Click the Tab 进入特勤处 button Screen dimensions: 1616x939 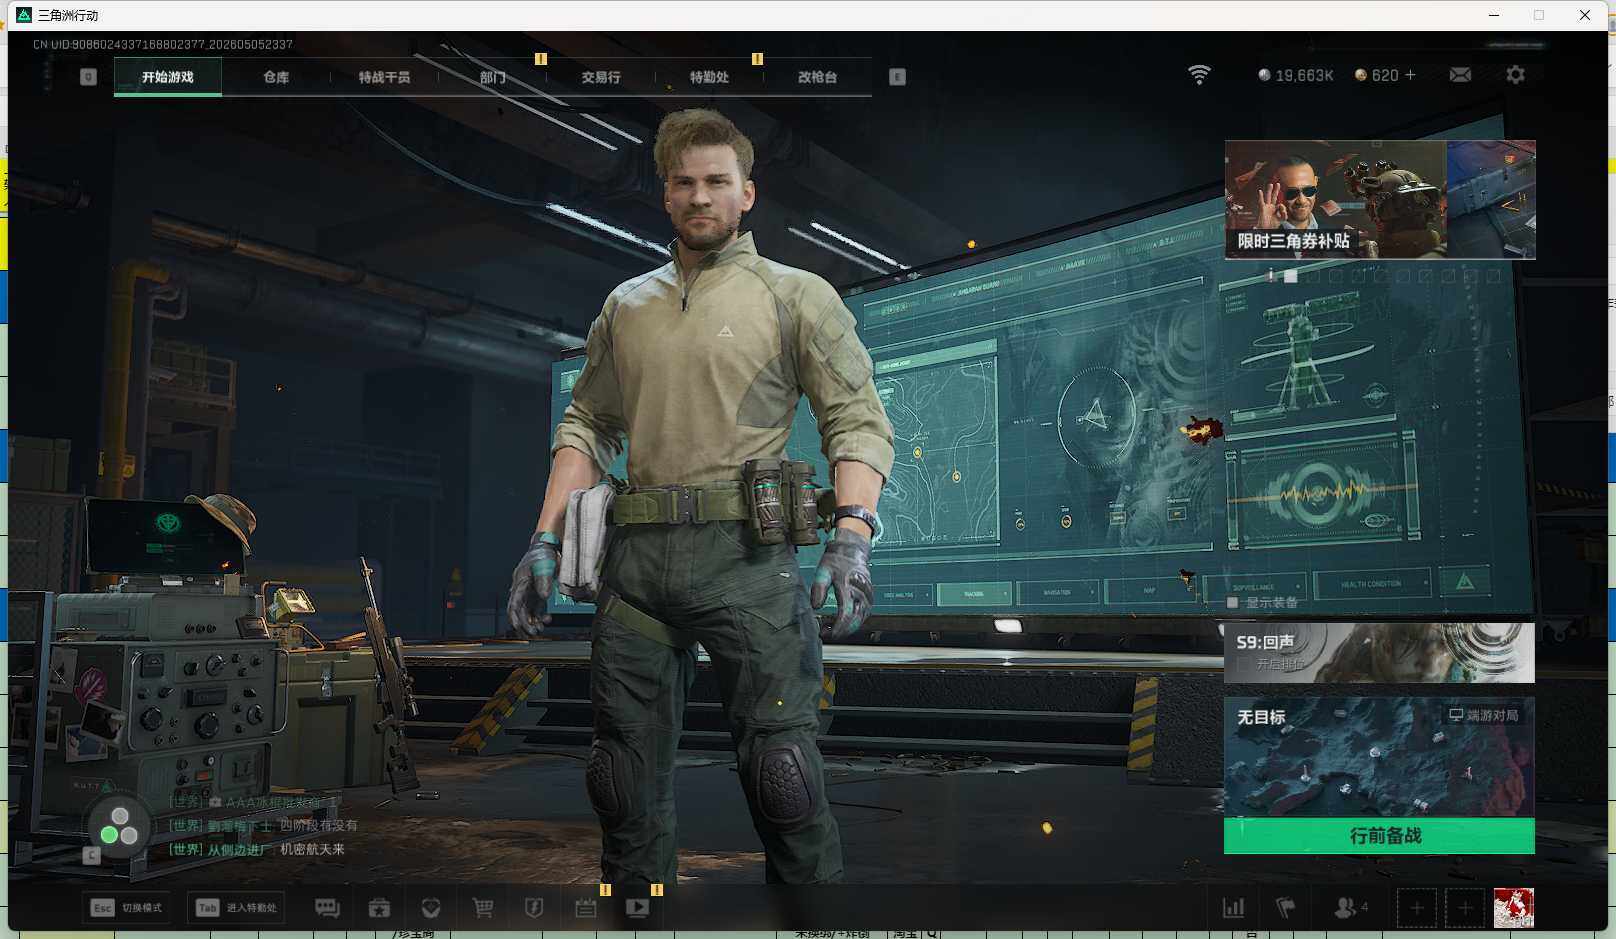click(236, 908)
